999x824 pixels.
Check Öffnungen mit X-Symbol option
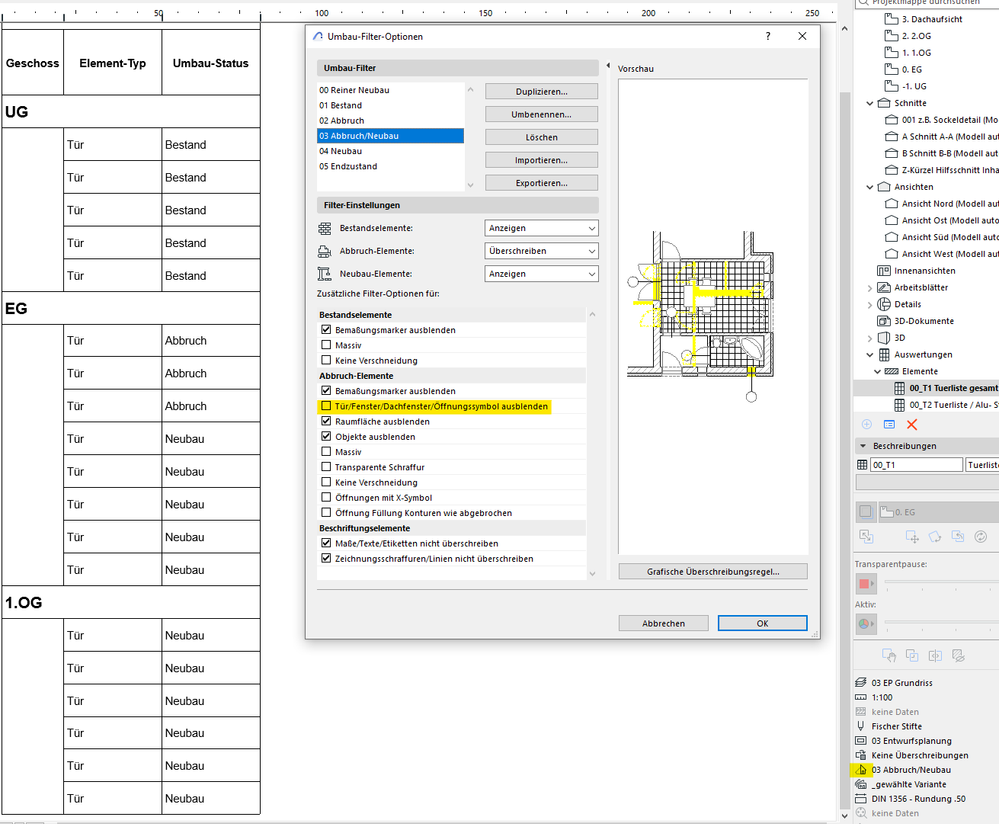coord(326,497)
